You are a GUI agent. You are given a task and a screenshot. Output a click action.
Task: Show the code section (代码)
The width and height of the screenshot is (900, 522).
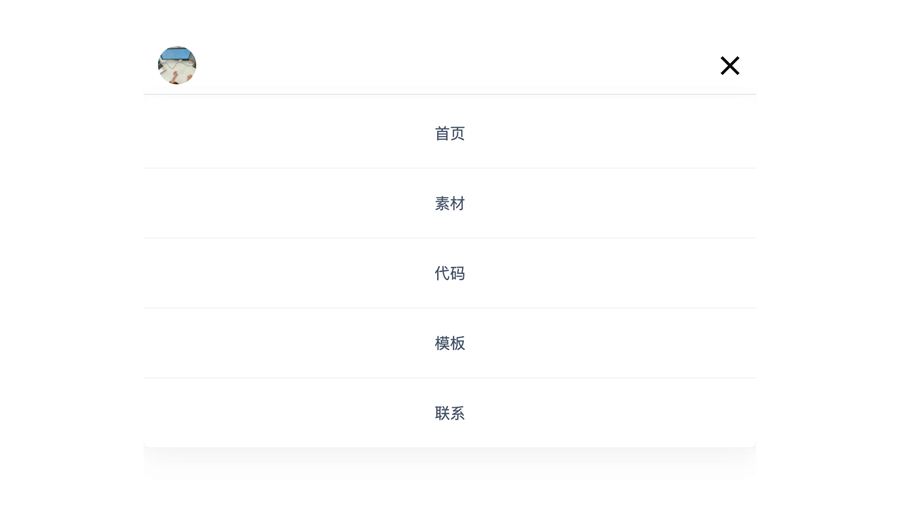(450, 273)
